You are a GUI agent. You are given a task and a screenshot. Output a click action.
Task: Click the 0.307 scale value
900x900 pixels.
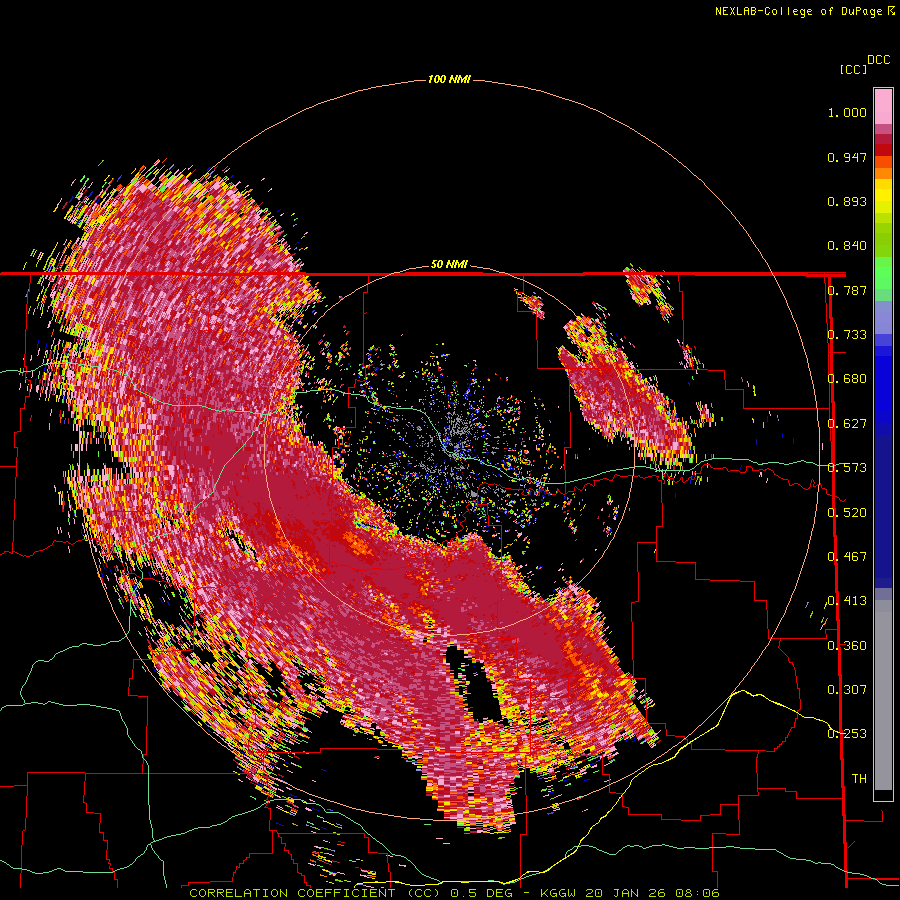pos(847,690)
